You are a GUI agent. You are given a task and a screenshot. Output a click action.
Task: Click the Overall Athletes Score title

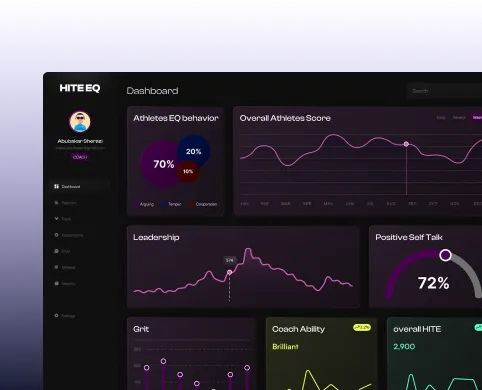point(285,118)
